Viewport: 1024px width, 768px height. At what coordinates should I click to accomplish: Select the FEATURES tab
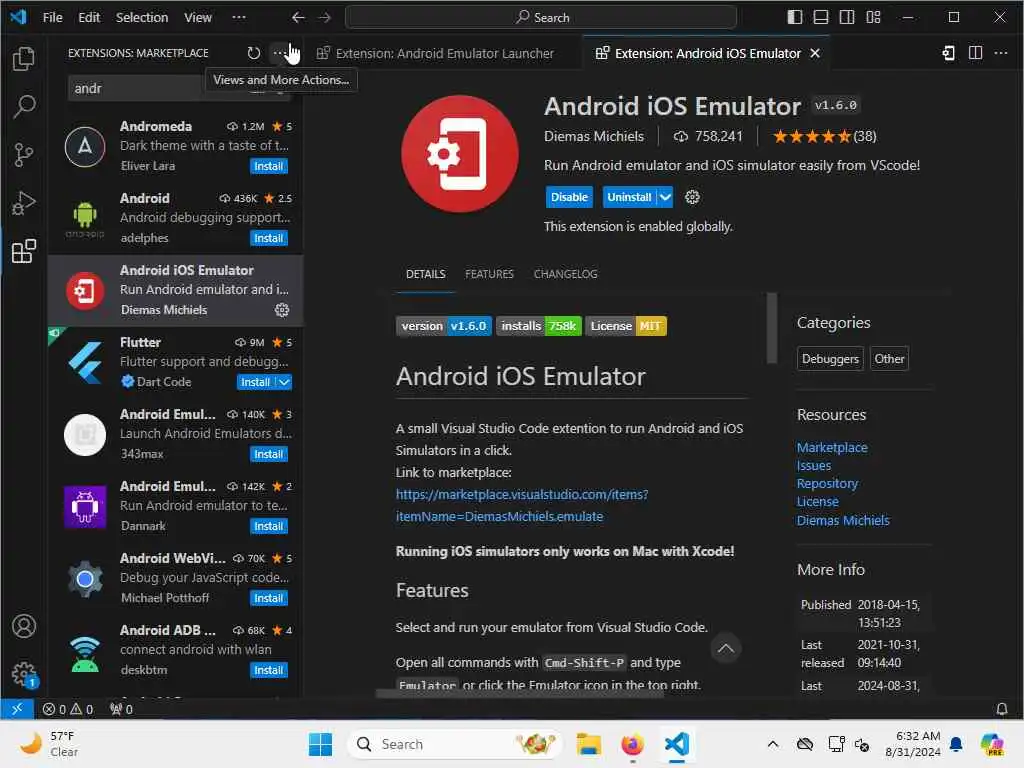489,274
